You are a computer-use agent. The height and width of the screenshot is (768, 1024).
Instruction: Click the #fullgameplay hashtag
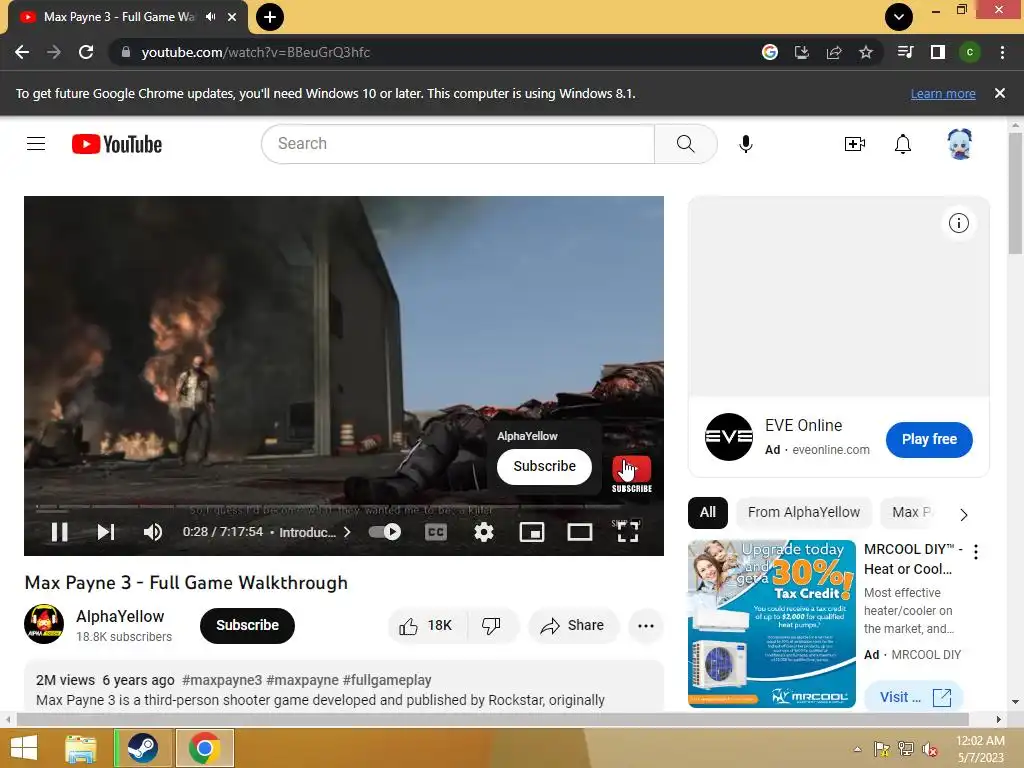tap(387, 680)
